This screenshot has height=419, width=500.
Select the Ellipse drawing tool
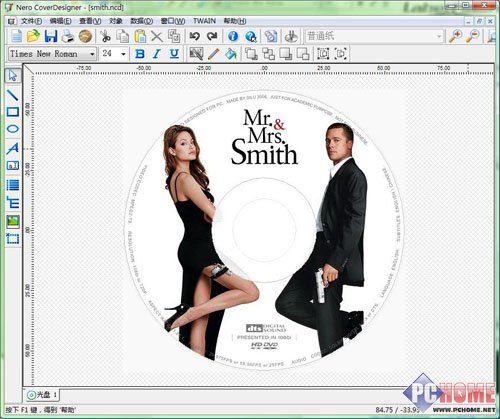point(13,129)
